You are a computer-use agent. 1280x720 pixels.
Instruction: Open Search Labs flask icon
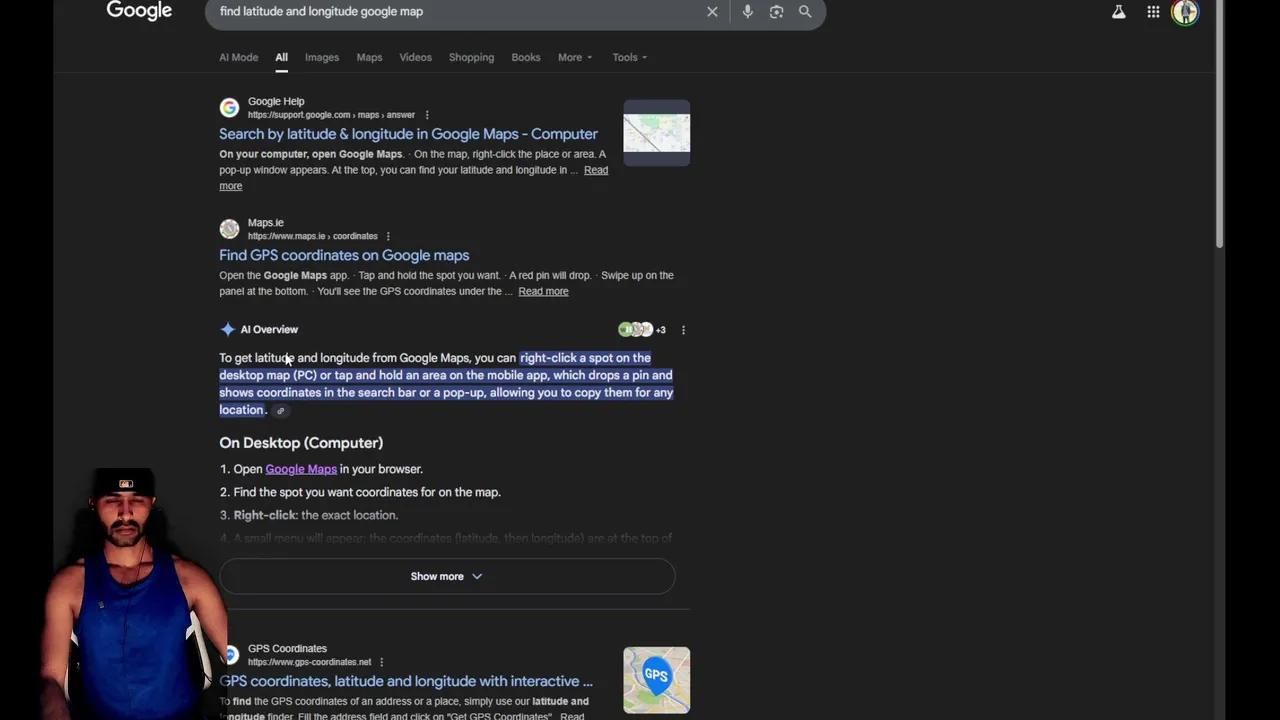pos(1118,12)
